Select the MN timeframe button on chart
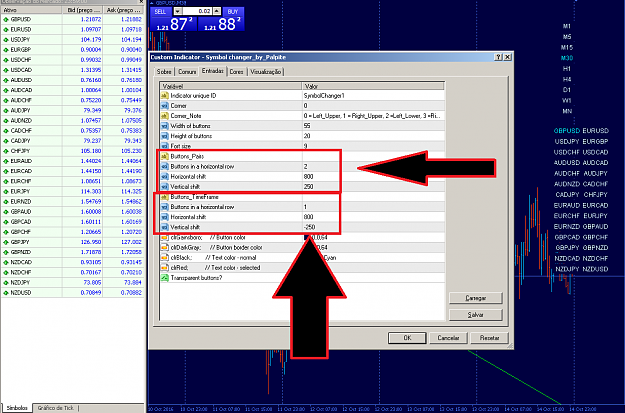The height and width of the screenshot is (413, 625). pyautogui.click(x=567, y=111)
